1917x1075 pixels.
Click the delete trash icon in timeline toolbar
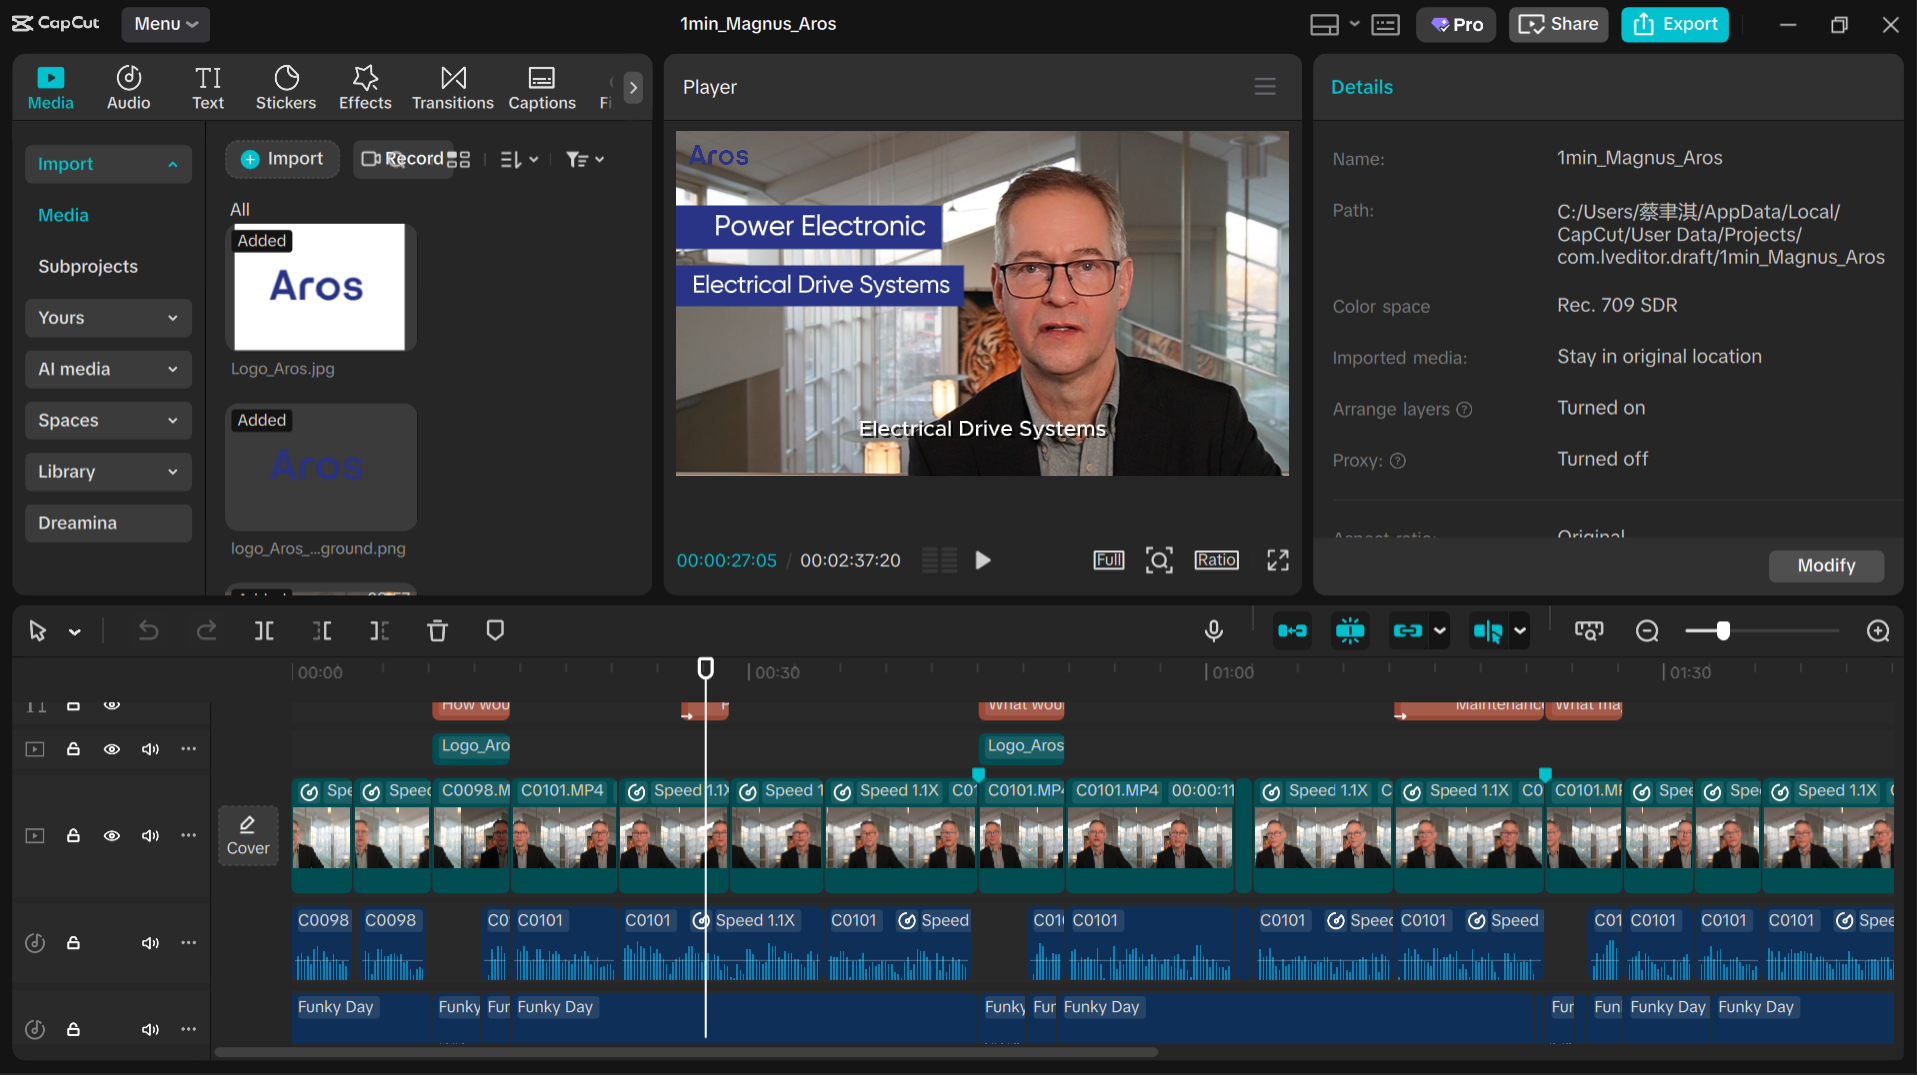pyautogui.click(x=437, y=631)
